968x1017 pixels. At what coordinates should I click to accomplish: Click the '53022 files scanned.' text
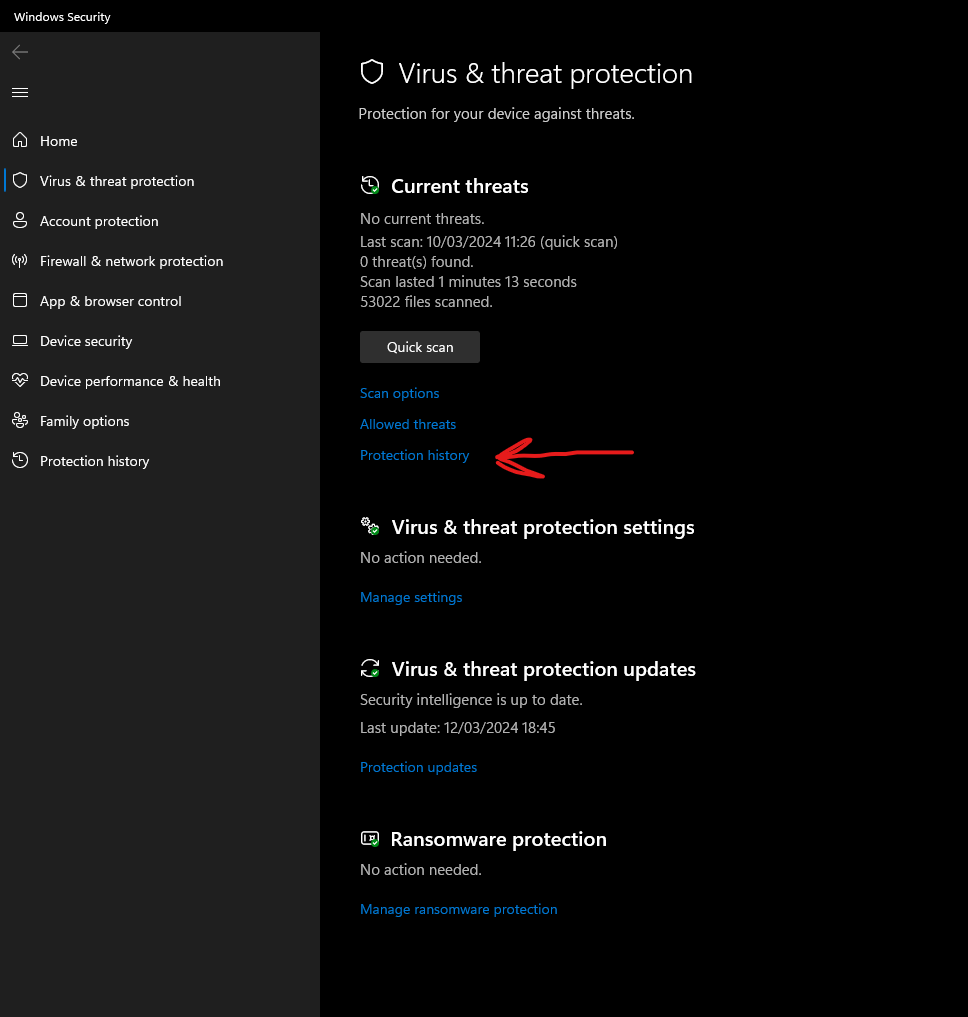[x=426, y=302]
